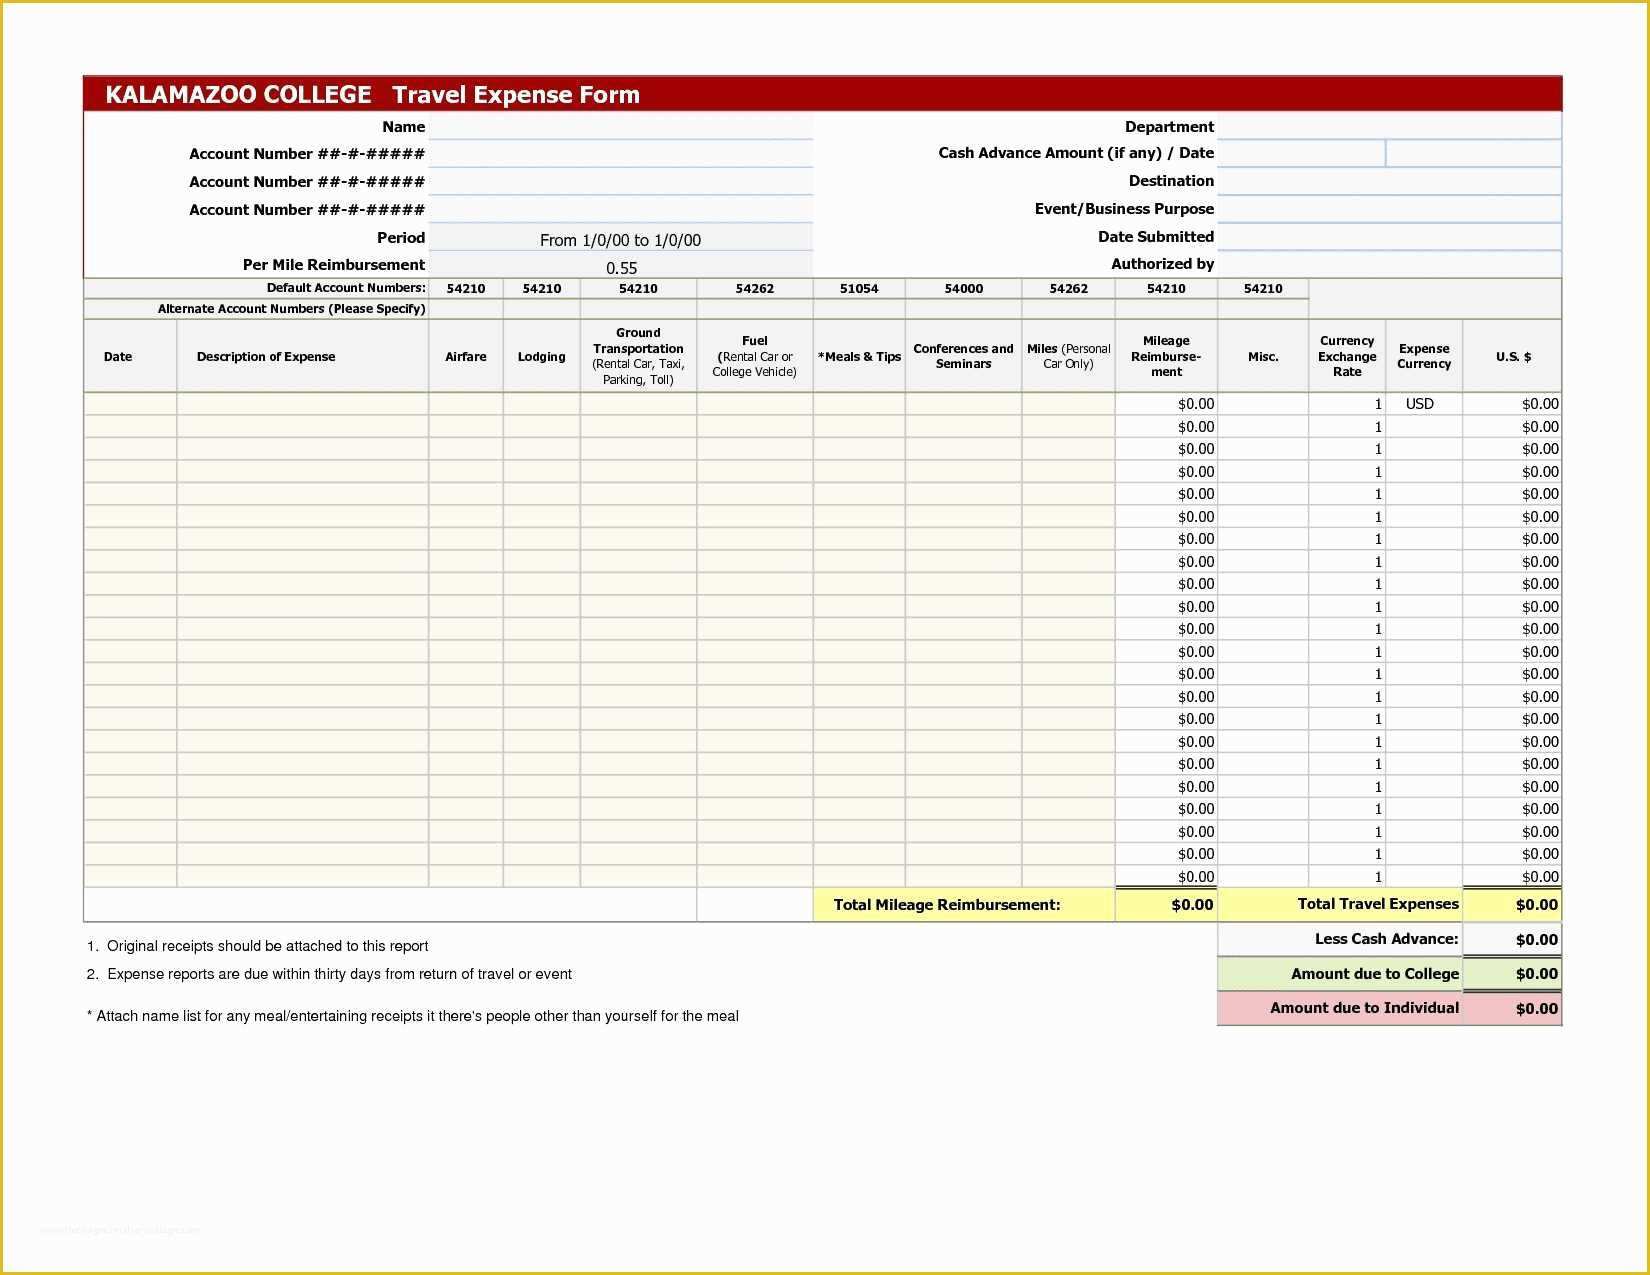
Task: Select the Total Travel Expenses $0.00 value
Action: (x=1512, y=905)
